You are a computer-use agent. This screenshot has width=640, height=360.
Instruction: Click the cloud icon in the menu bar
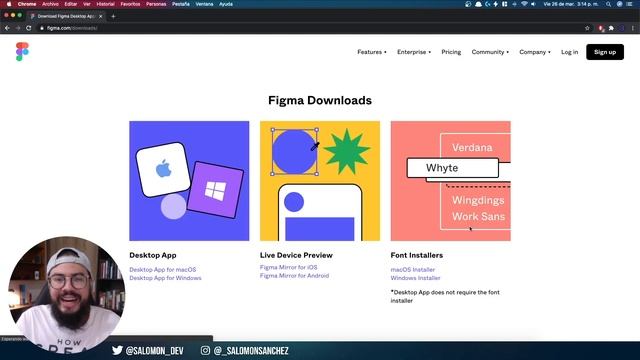[x=478, y=4]
